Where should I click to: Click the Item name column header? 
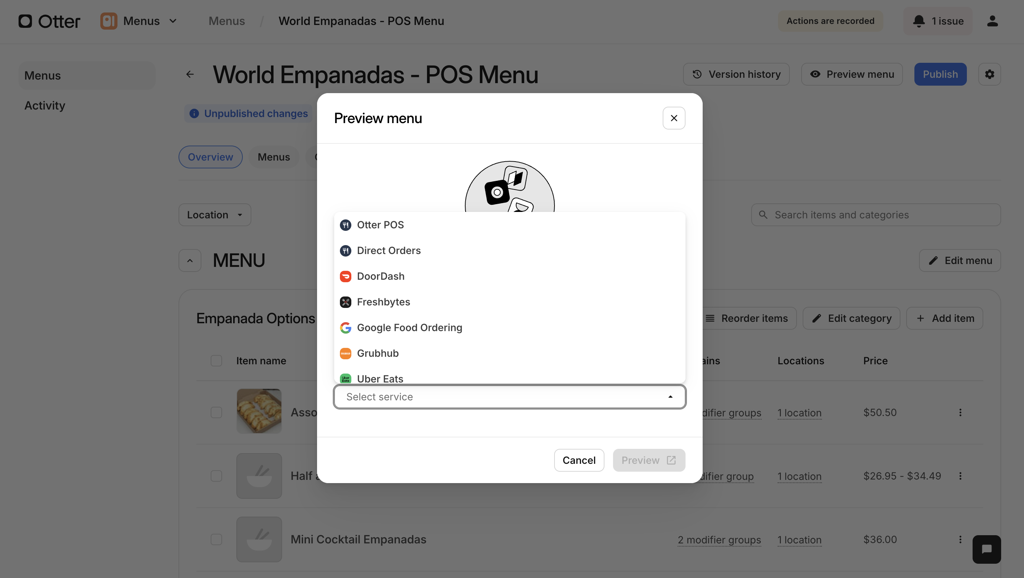click(x=261, y=361)
